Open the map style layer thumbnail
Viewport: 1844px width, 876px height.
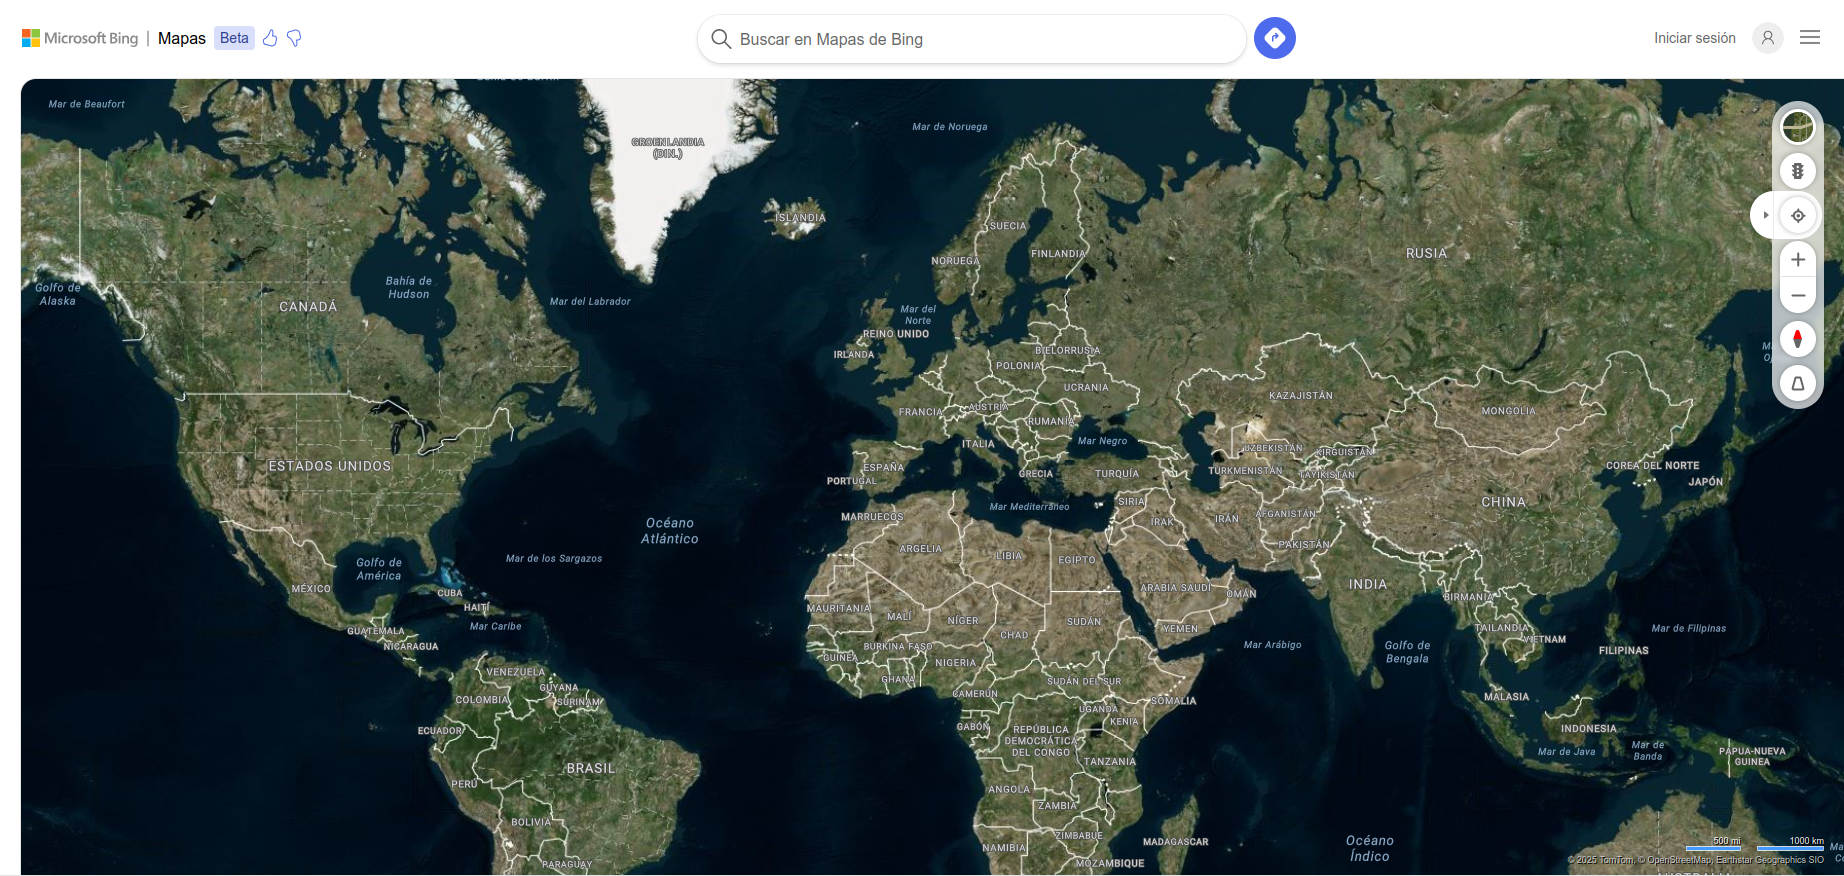click(1797, 127)
